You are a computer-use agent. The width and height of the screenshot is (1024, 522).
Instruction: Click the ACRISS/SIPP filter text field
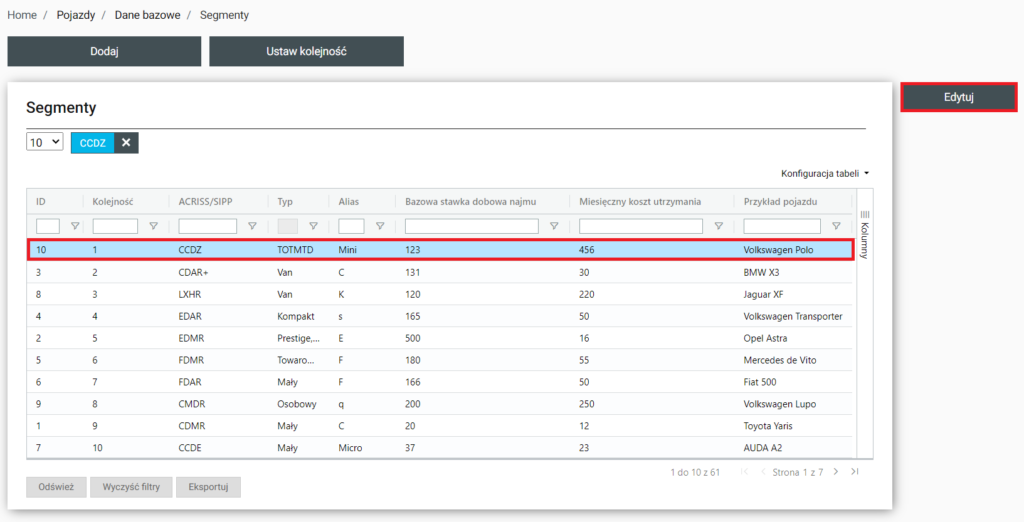207,226
